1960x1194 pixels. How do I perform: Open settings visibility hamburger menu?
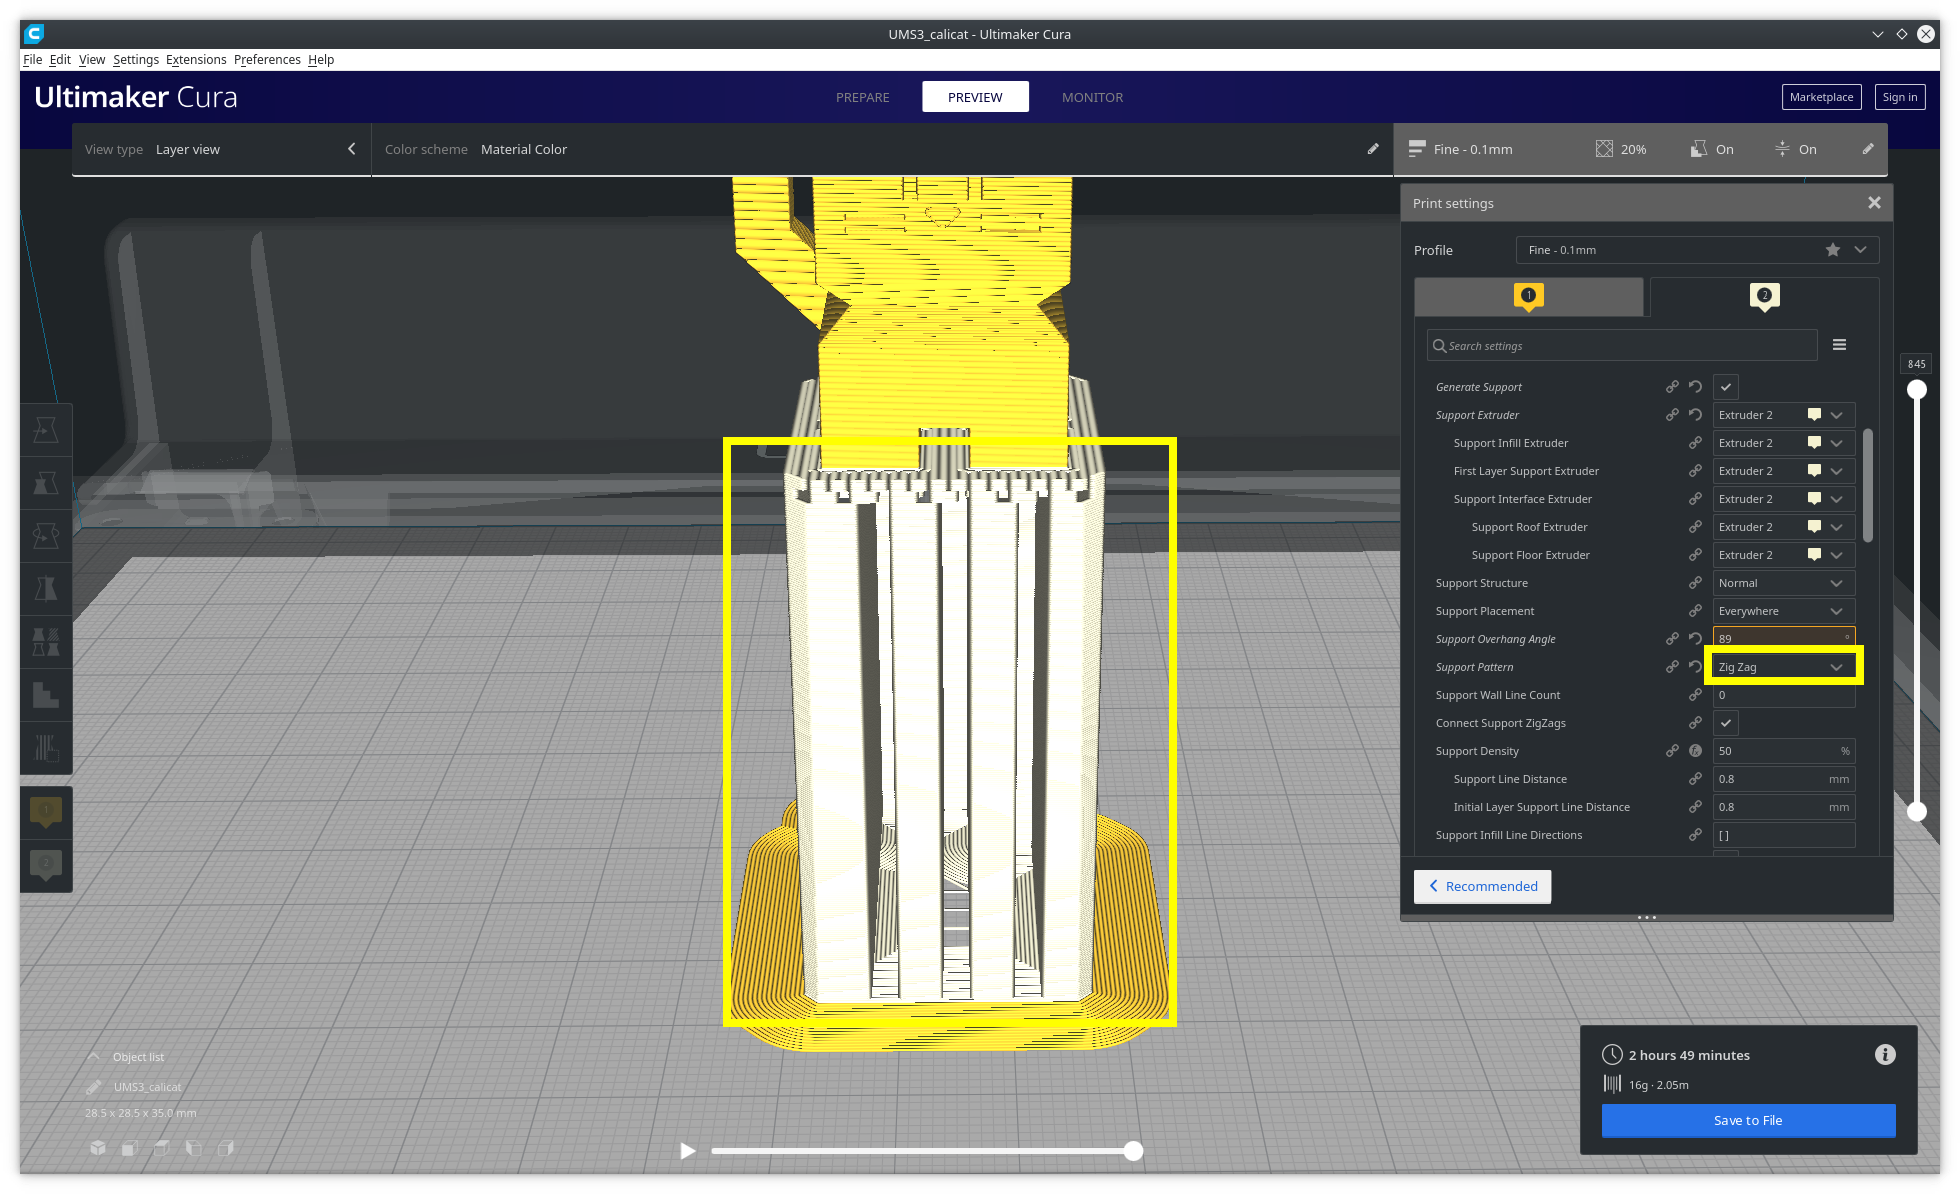tap(1839, 345)
